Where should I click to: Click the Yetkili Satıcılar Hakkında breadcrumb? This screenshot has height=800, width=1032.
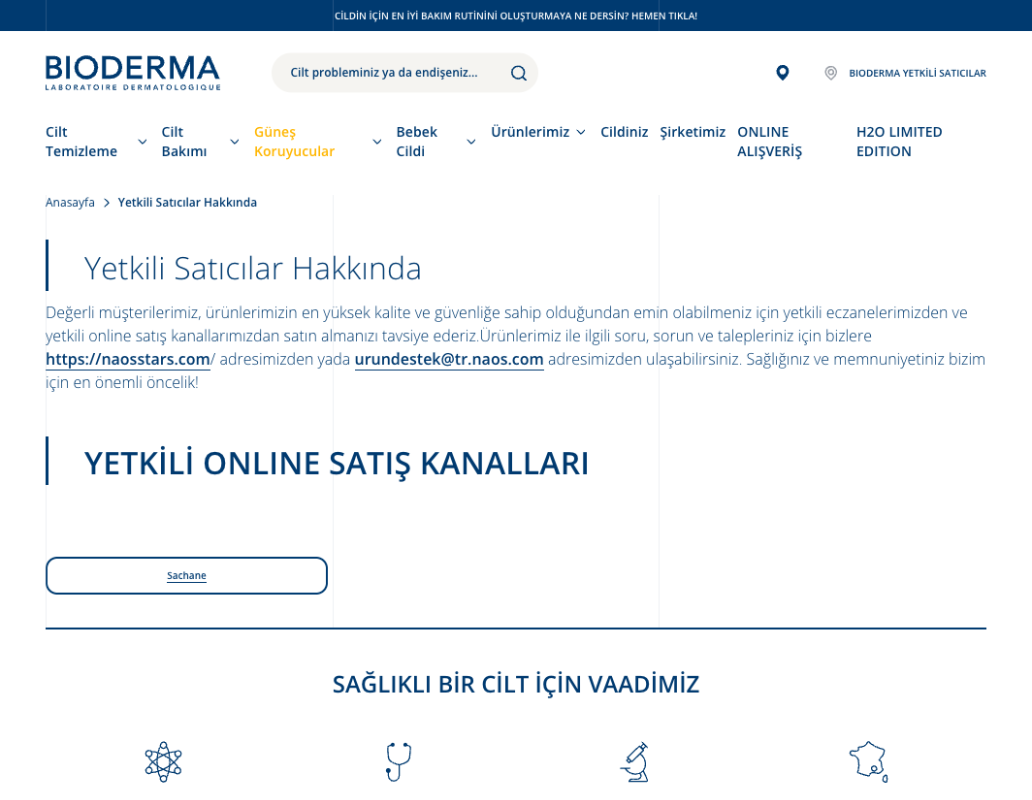click(x=187, y=203)
